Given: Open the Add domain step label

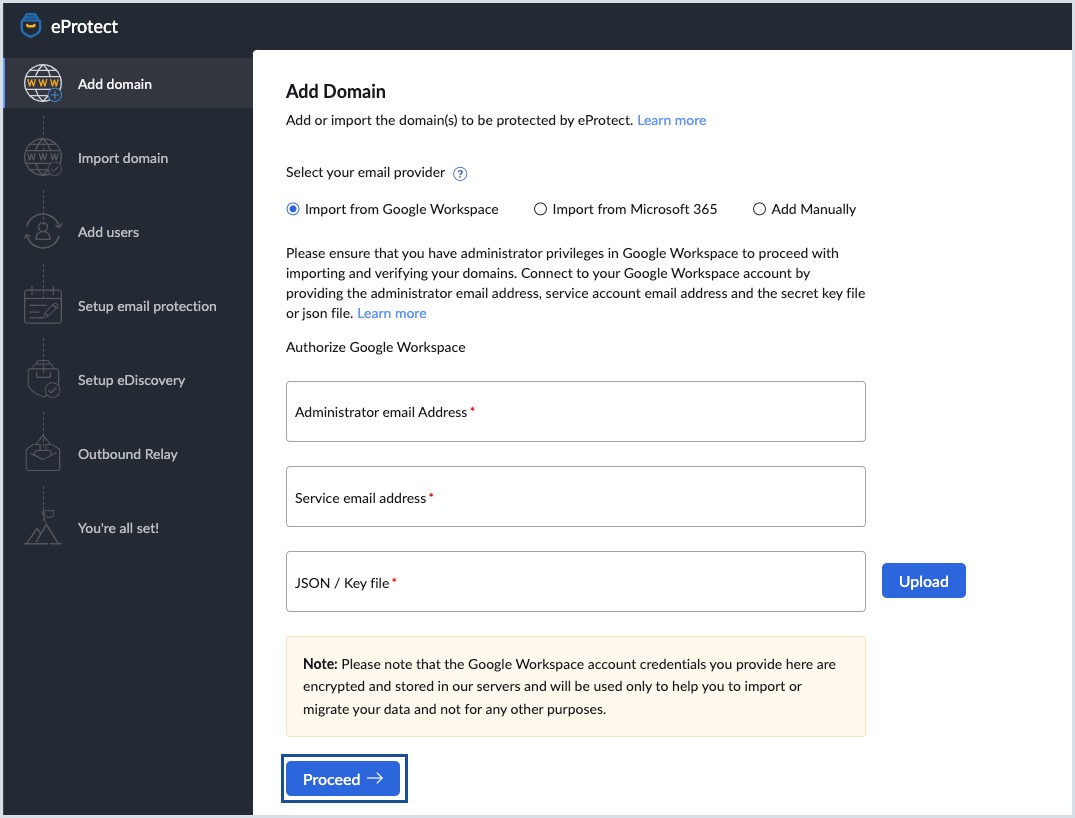Looking at the screenshot, I should pos(114,84).
